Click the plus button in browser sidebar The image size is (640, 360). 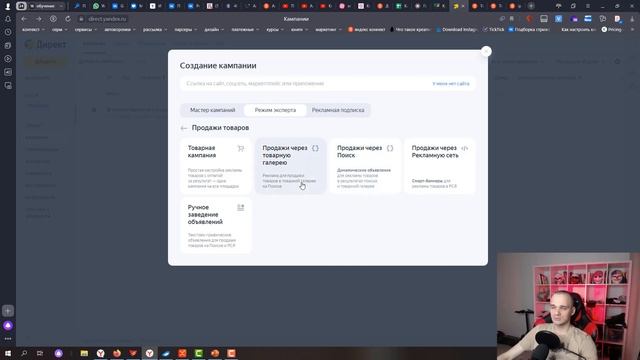8,311
